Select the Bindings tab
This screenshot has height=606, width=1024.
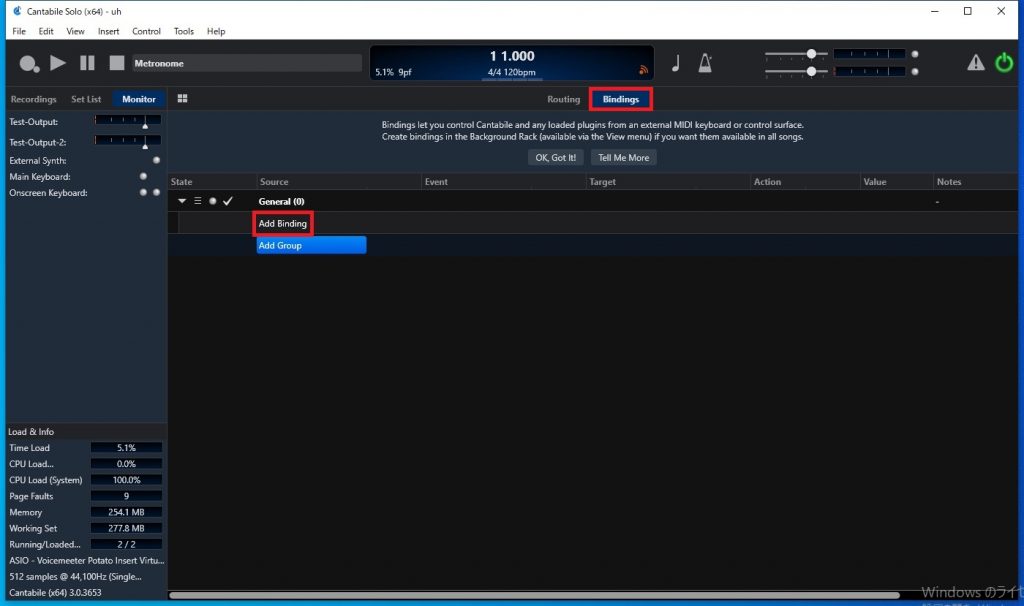tap(620, 99)
